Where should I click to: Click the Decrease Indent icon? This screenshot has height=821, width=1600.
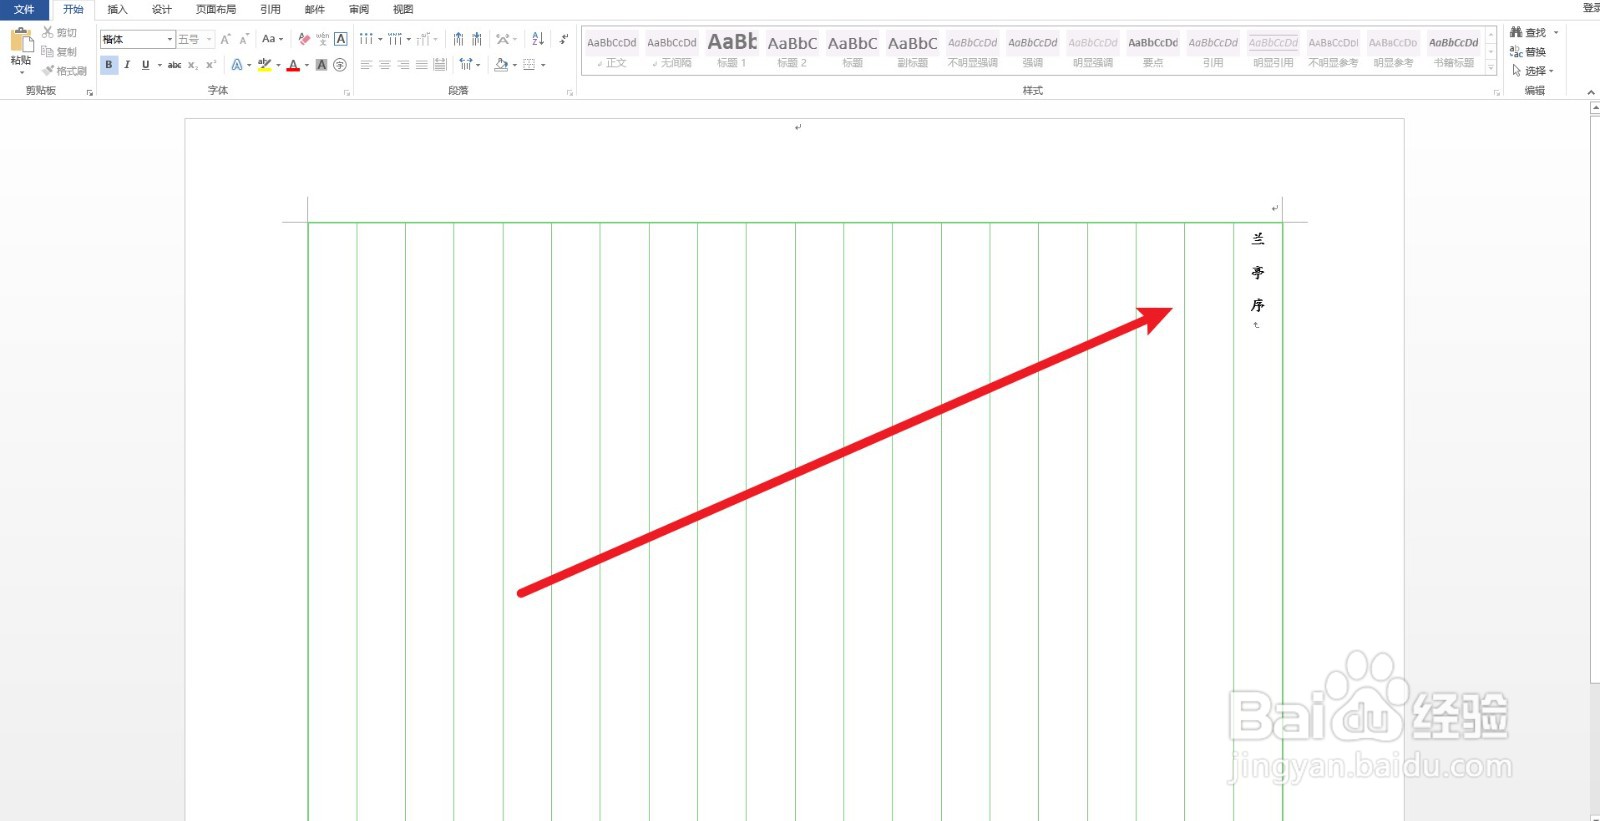pos(458,39)
